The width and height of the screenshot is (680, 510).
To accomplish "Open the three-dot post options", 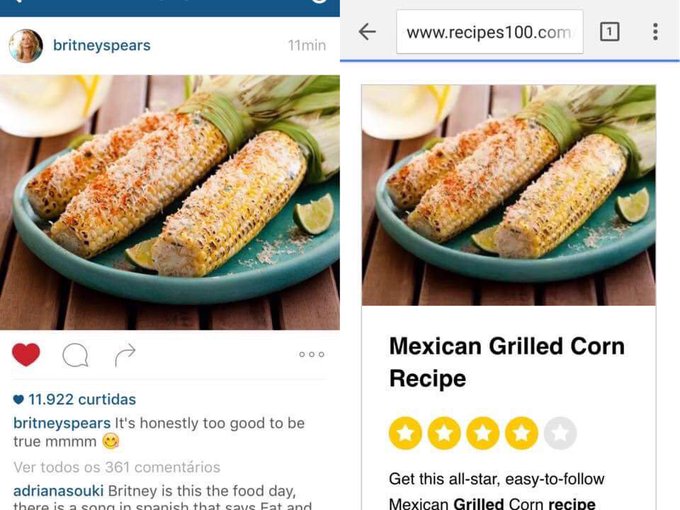I will tap(312, 354).
